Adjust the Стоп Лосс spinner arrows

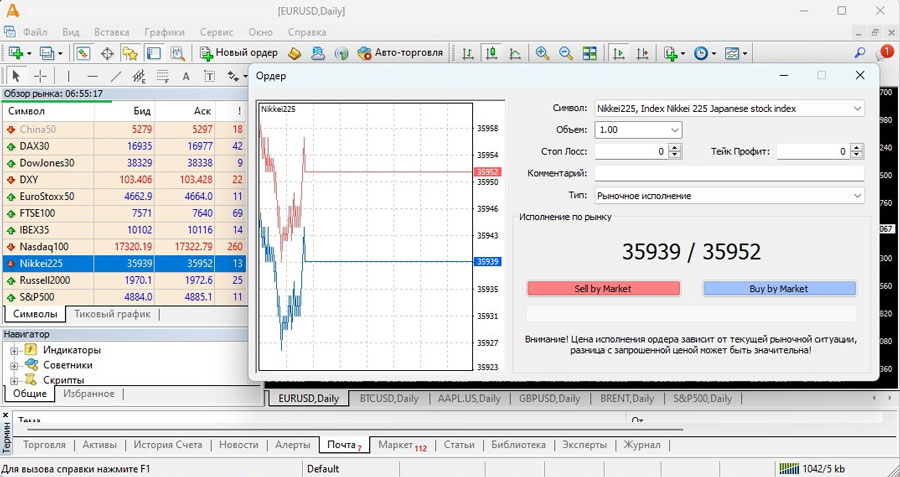click(x=675, y=152)
